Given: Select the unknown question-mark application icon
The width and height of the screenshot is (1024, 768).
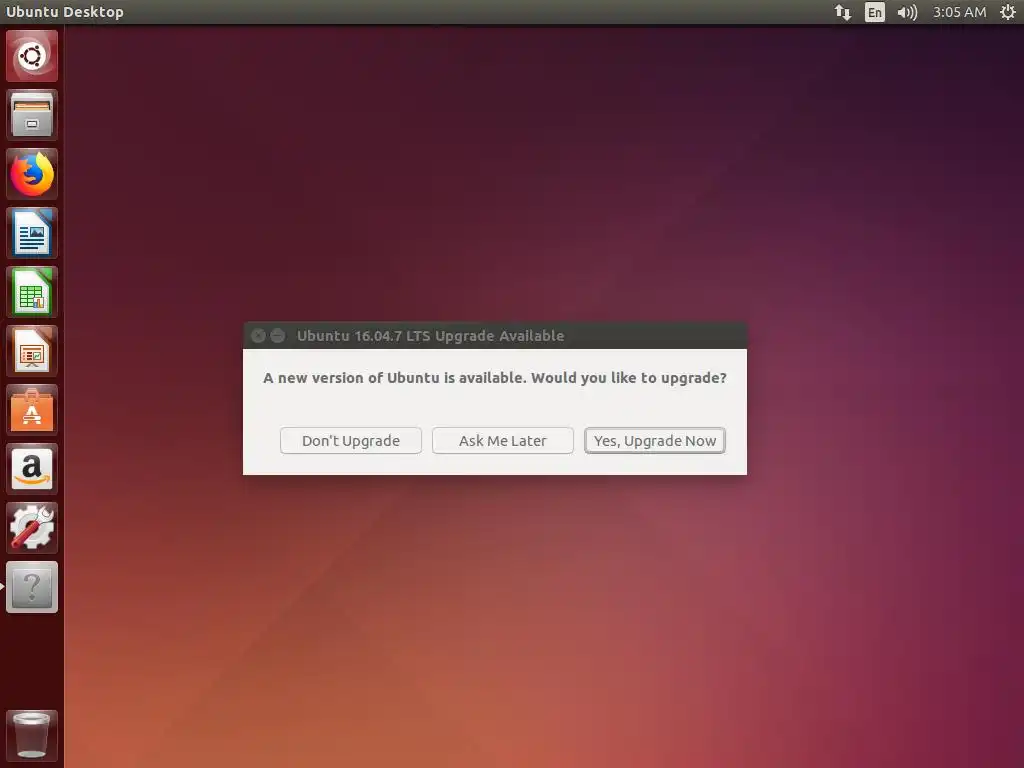Looking at the screenshot, I should click(x=31, y=587).
